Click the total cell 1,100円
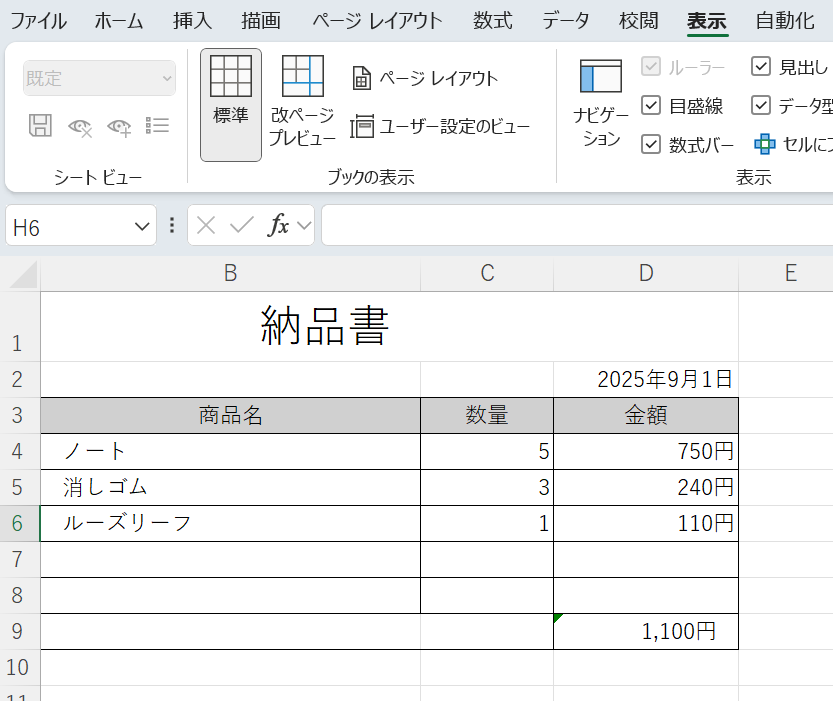Screen dimensions: 833x701 646,631
